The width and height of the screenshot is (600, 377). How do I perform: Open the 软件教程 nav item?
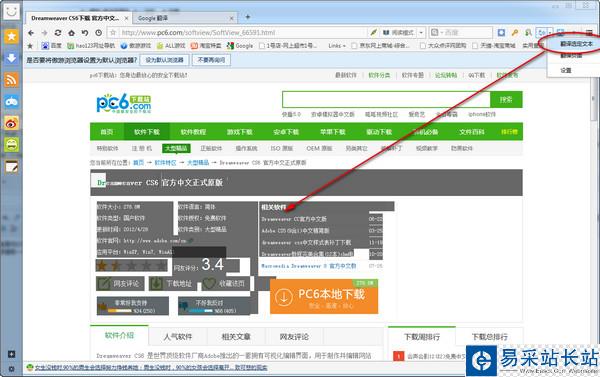coord(193,132)
